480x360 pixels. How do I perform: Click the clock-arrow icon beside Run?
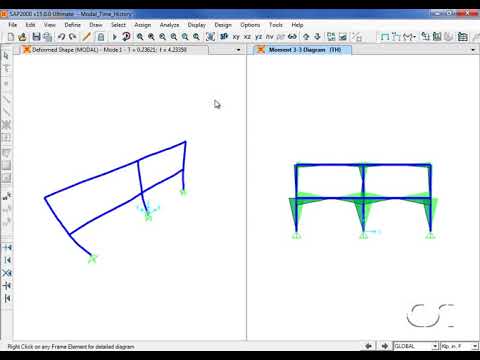(126, 37)
